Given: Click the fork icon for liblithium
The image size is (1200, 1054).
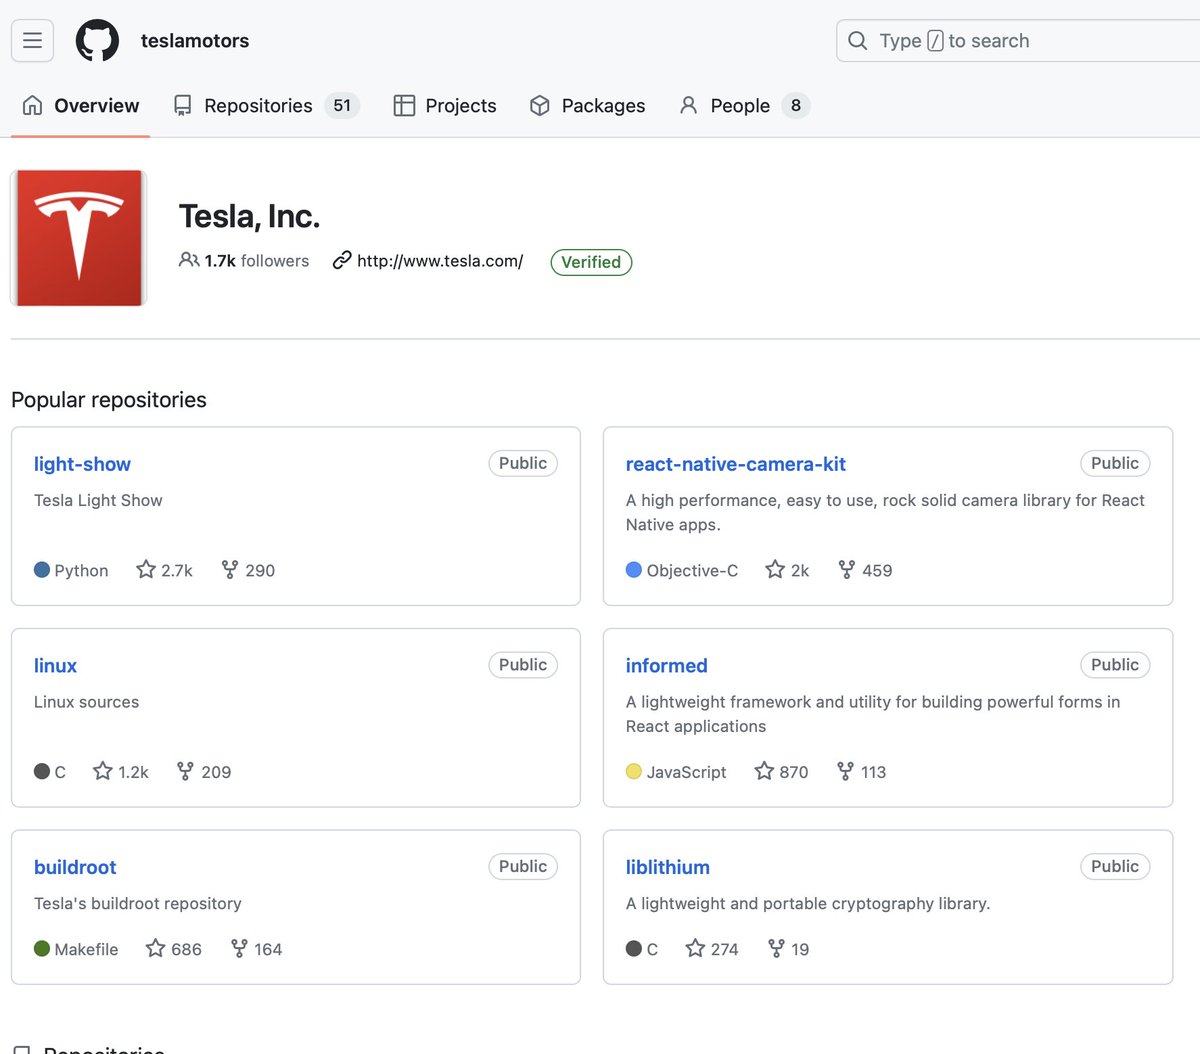Looking at the screenshot, I should click(776, 948).
